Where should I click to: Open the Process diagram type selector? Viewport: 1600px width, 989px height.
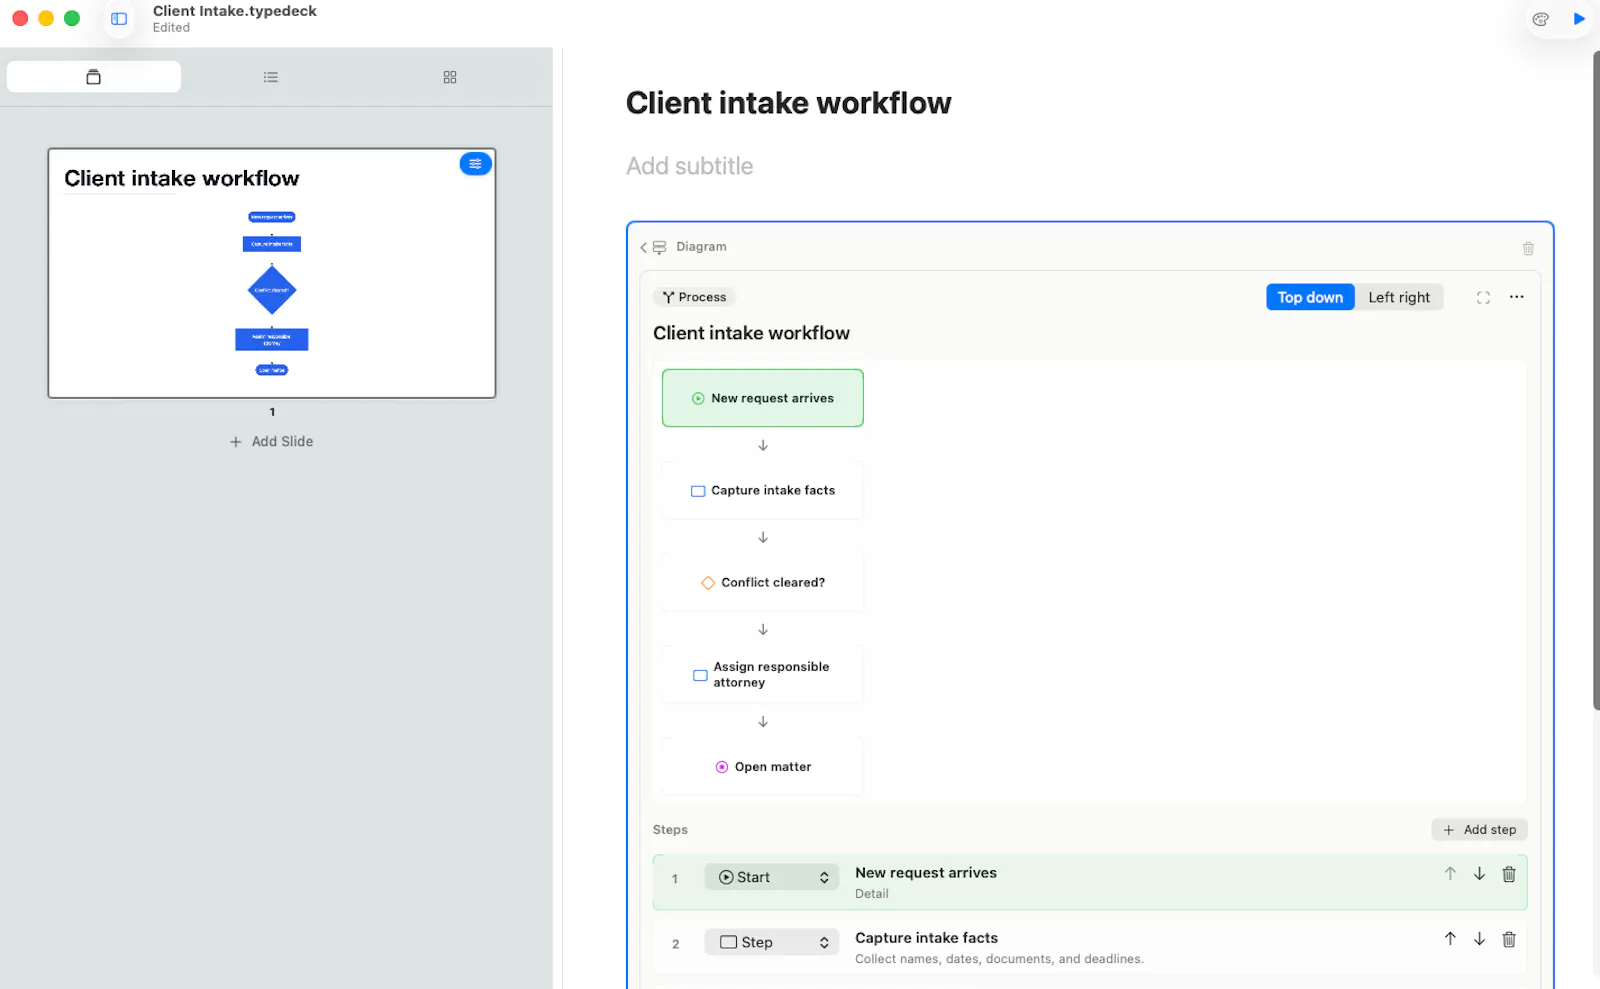click(695, 297)
